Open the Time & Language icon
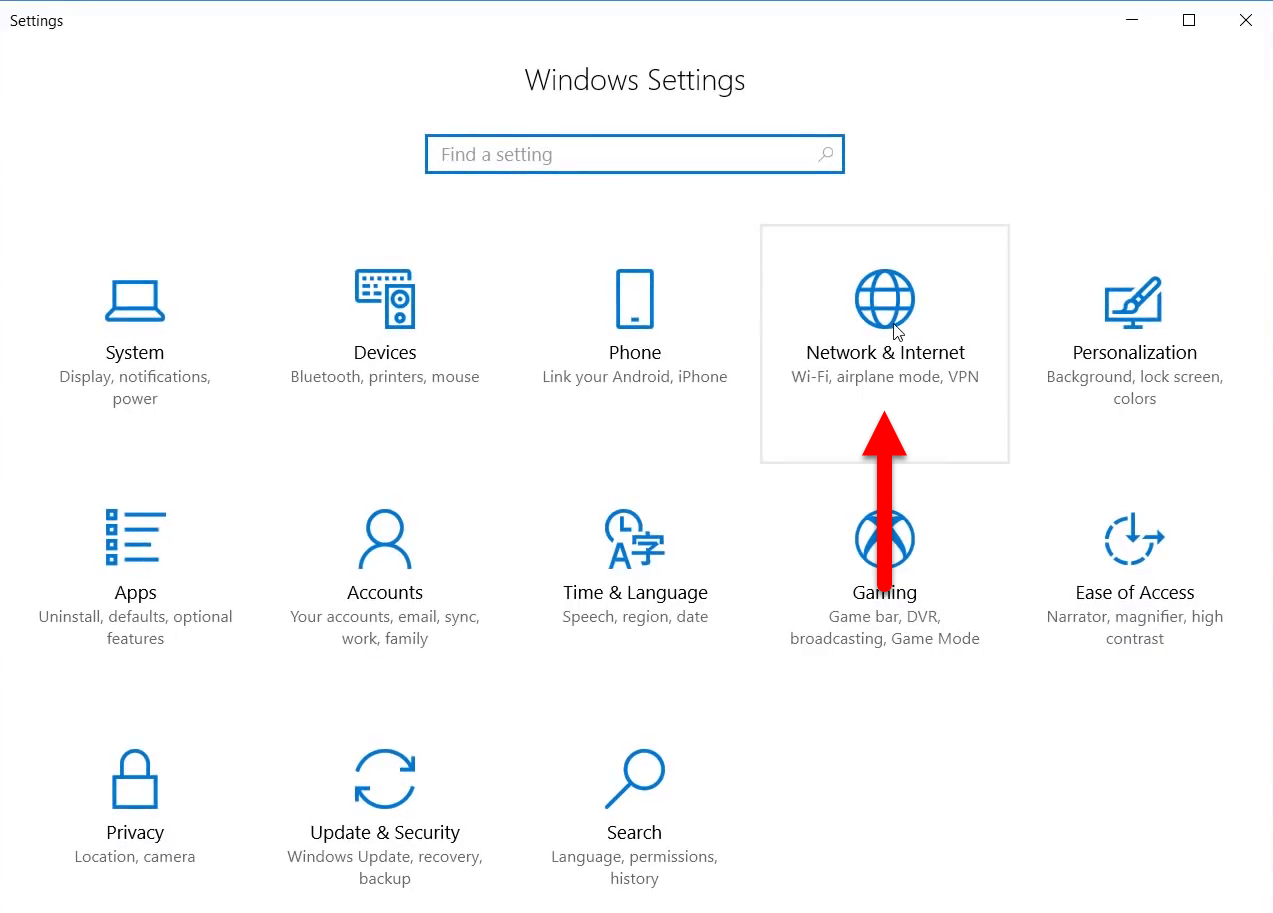 tap(635, 538)
